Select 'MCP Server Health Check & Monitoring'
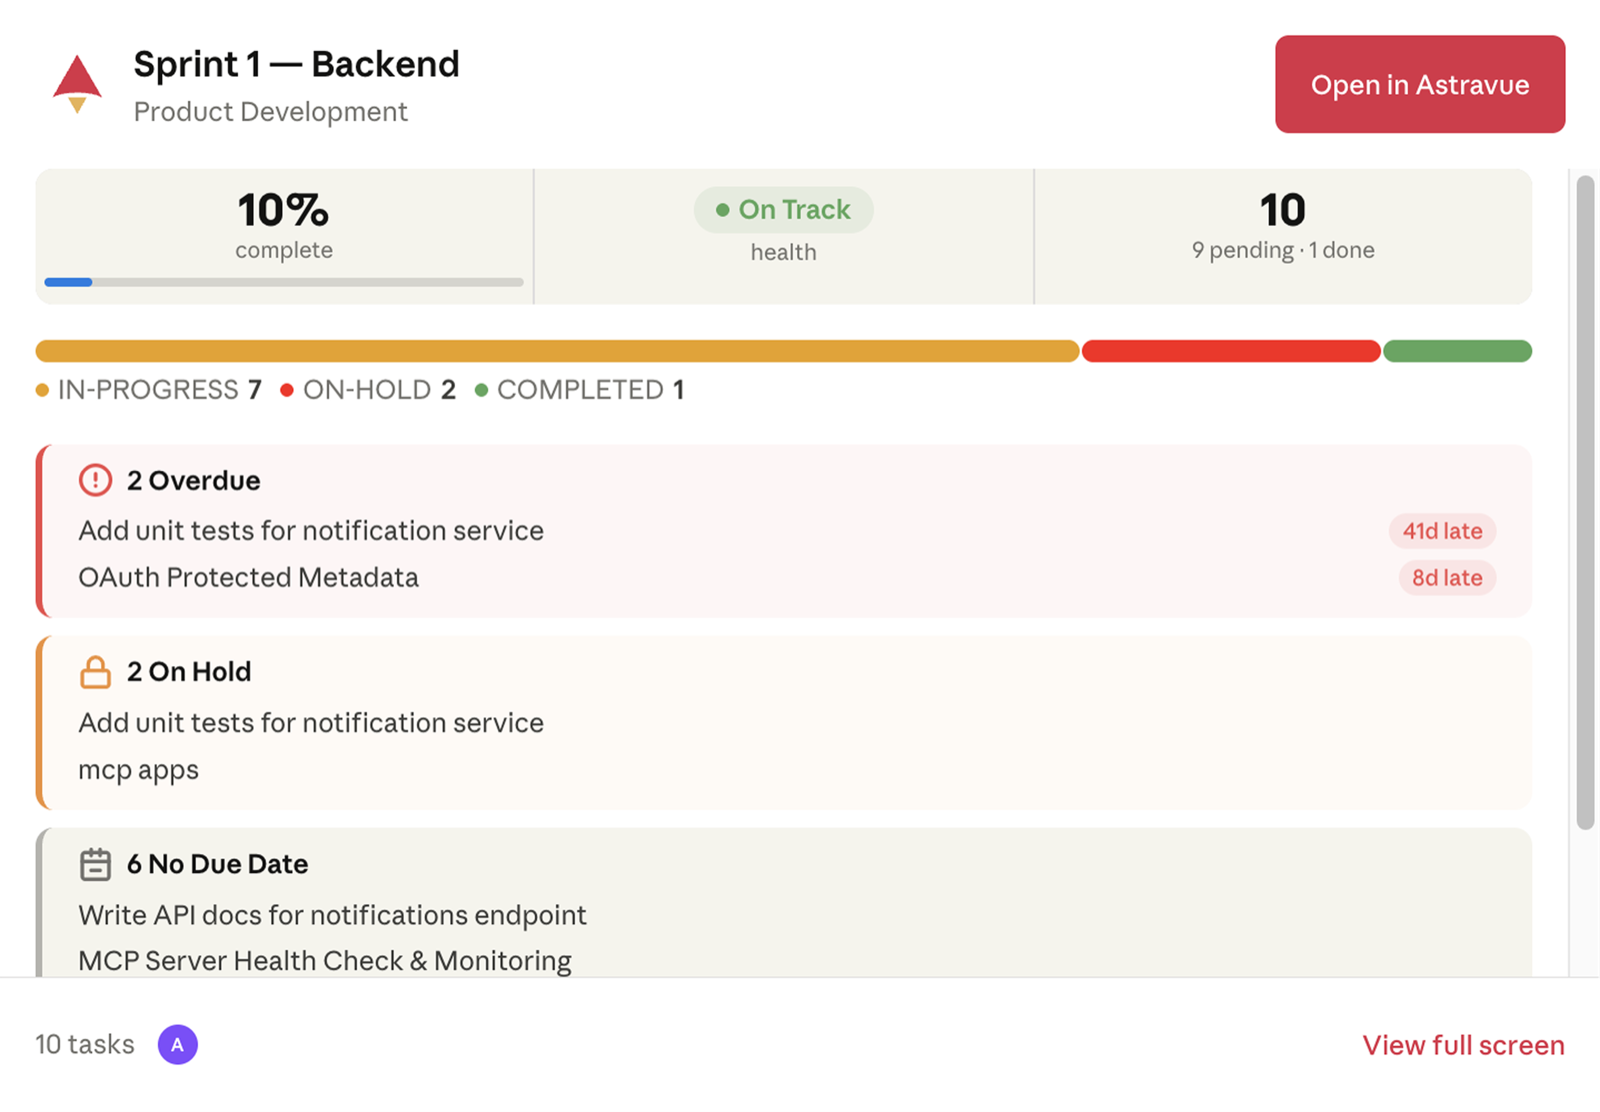The height and width of the screenshot is (1112, 1600). (325, 961)
